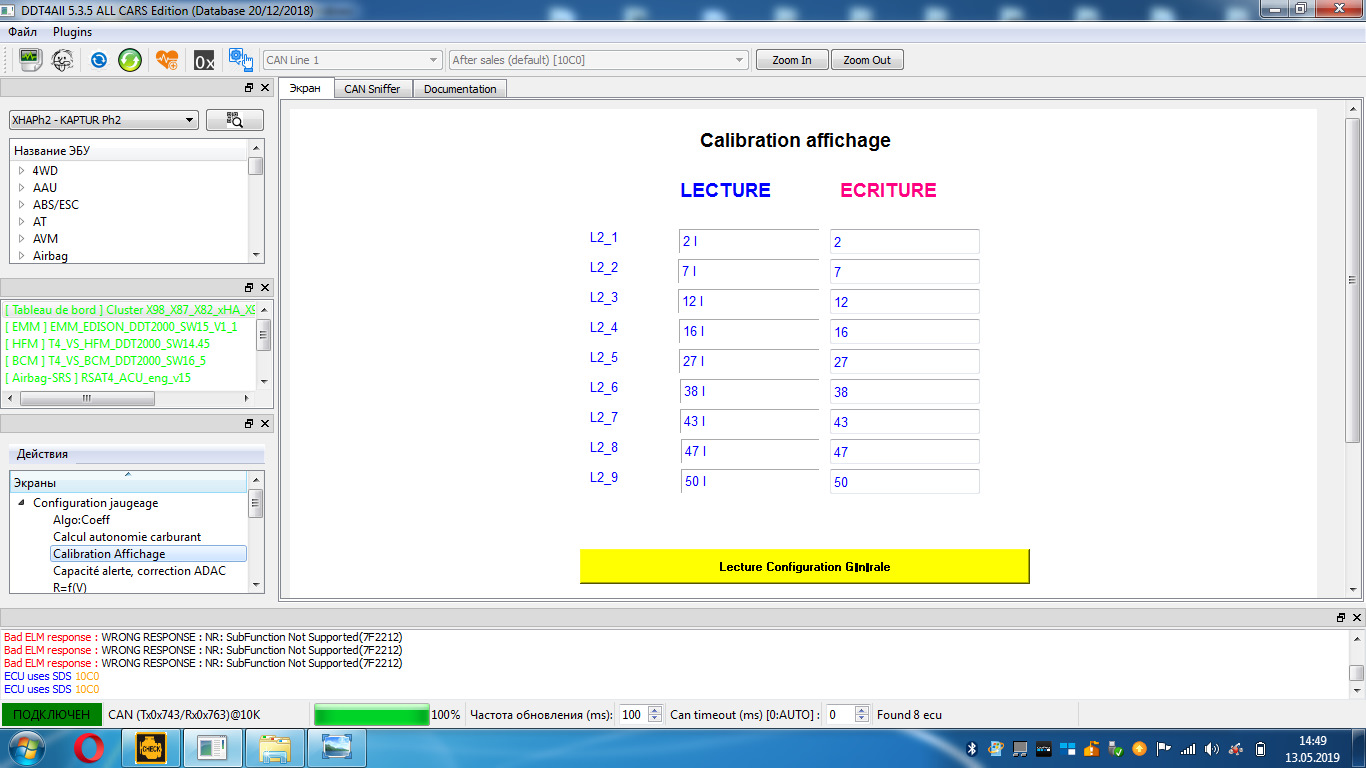Click the goofy face expert mode icon
1366x768 pixels.
point(62,60)
